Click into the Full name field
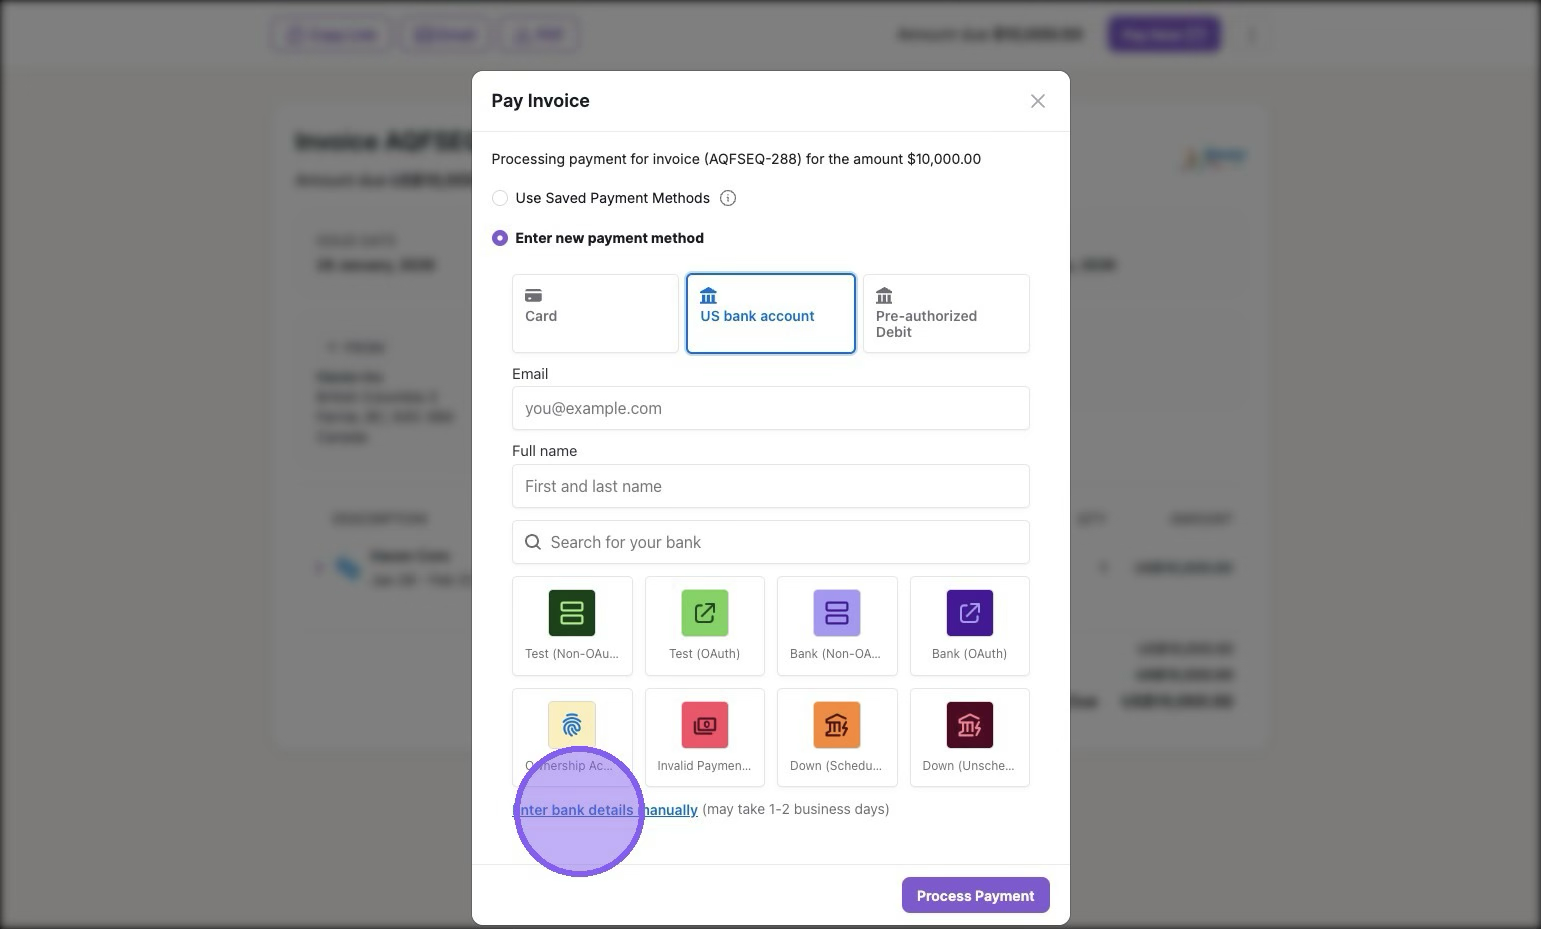 [x=770, y=486]
